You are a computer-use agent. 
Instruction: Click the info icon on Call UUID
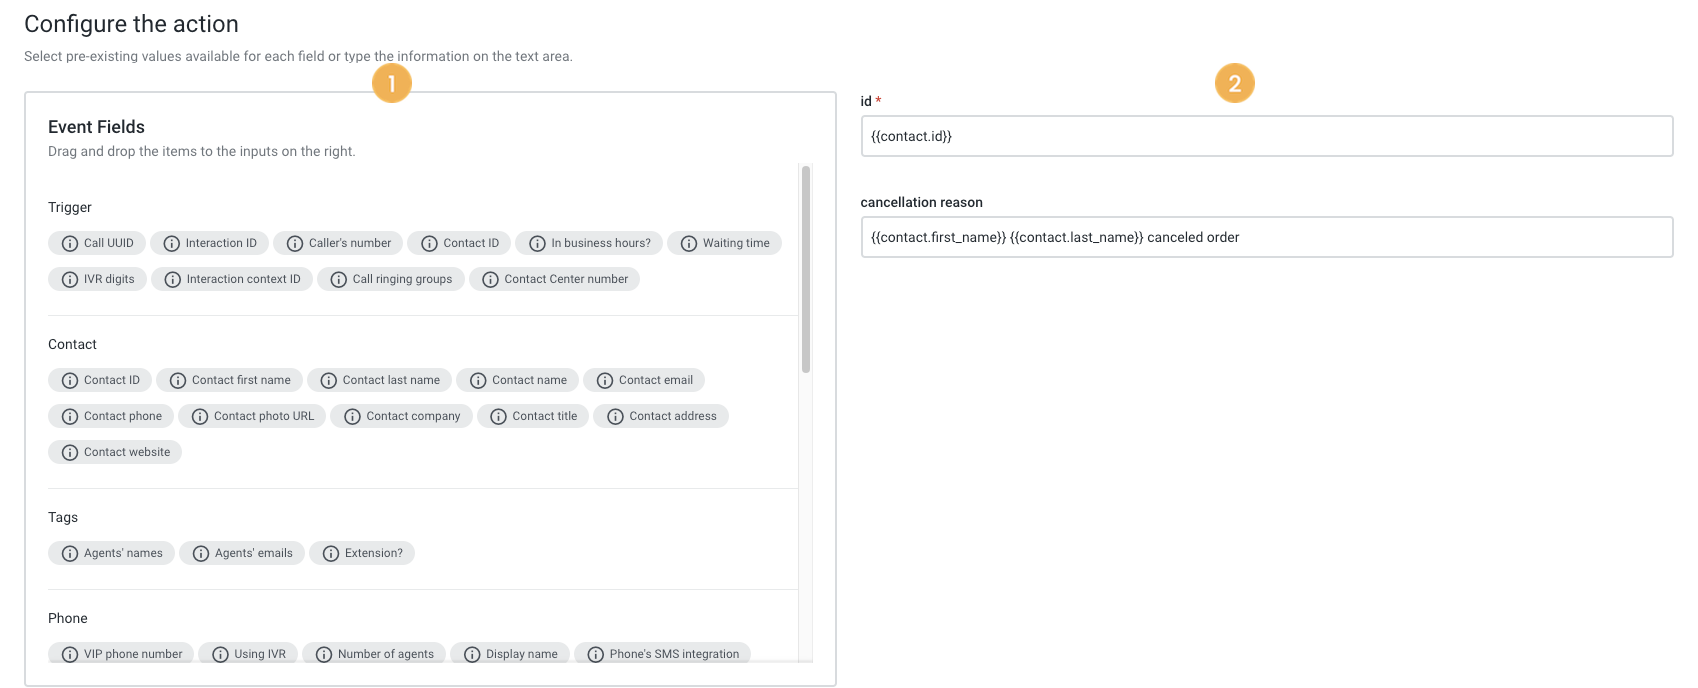[70, 243]
